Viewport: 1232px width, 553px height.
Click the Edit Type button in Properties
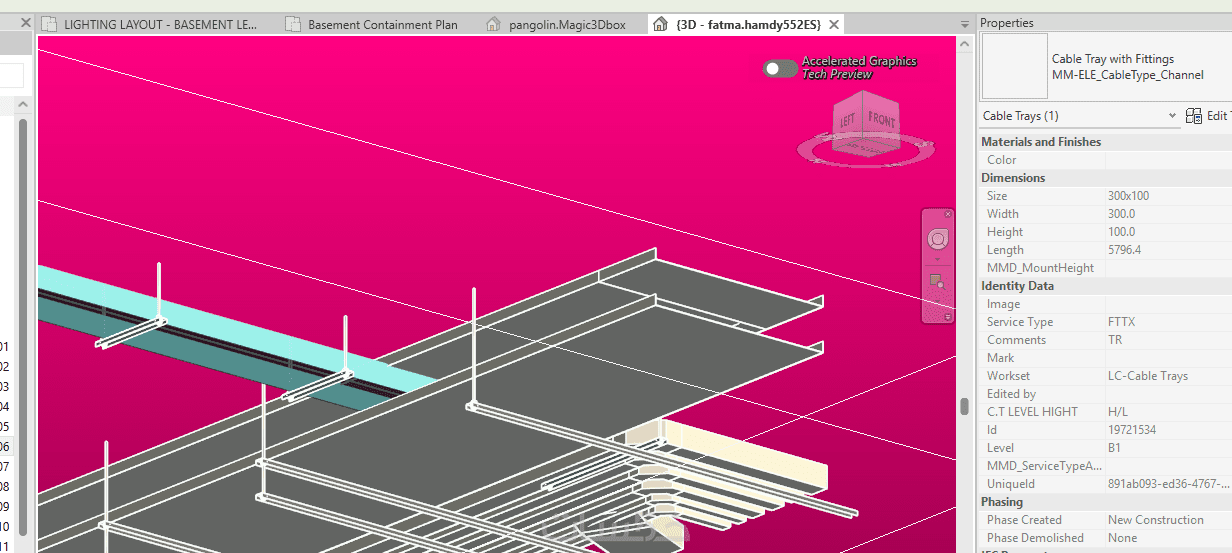(1209, 116)
